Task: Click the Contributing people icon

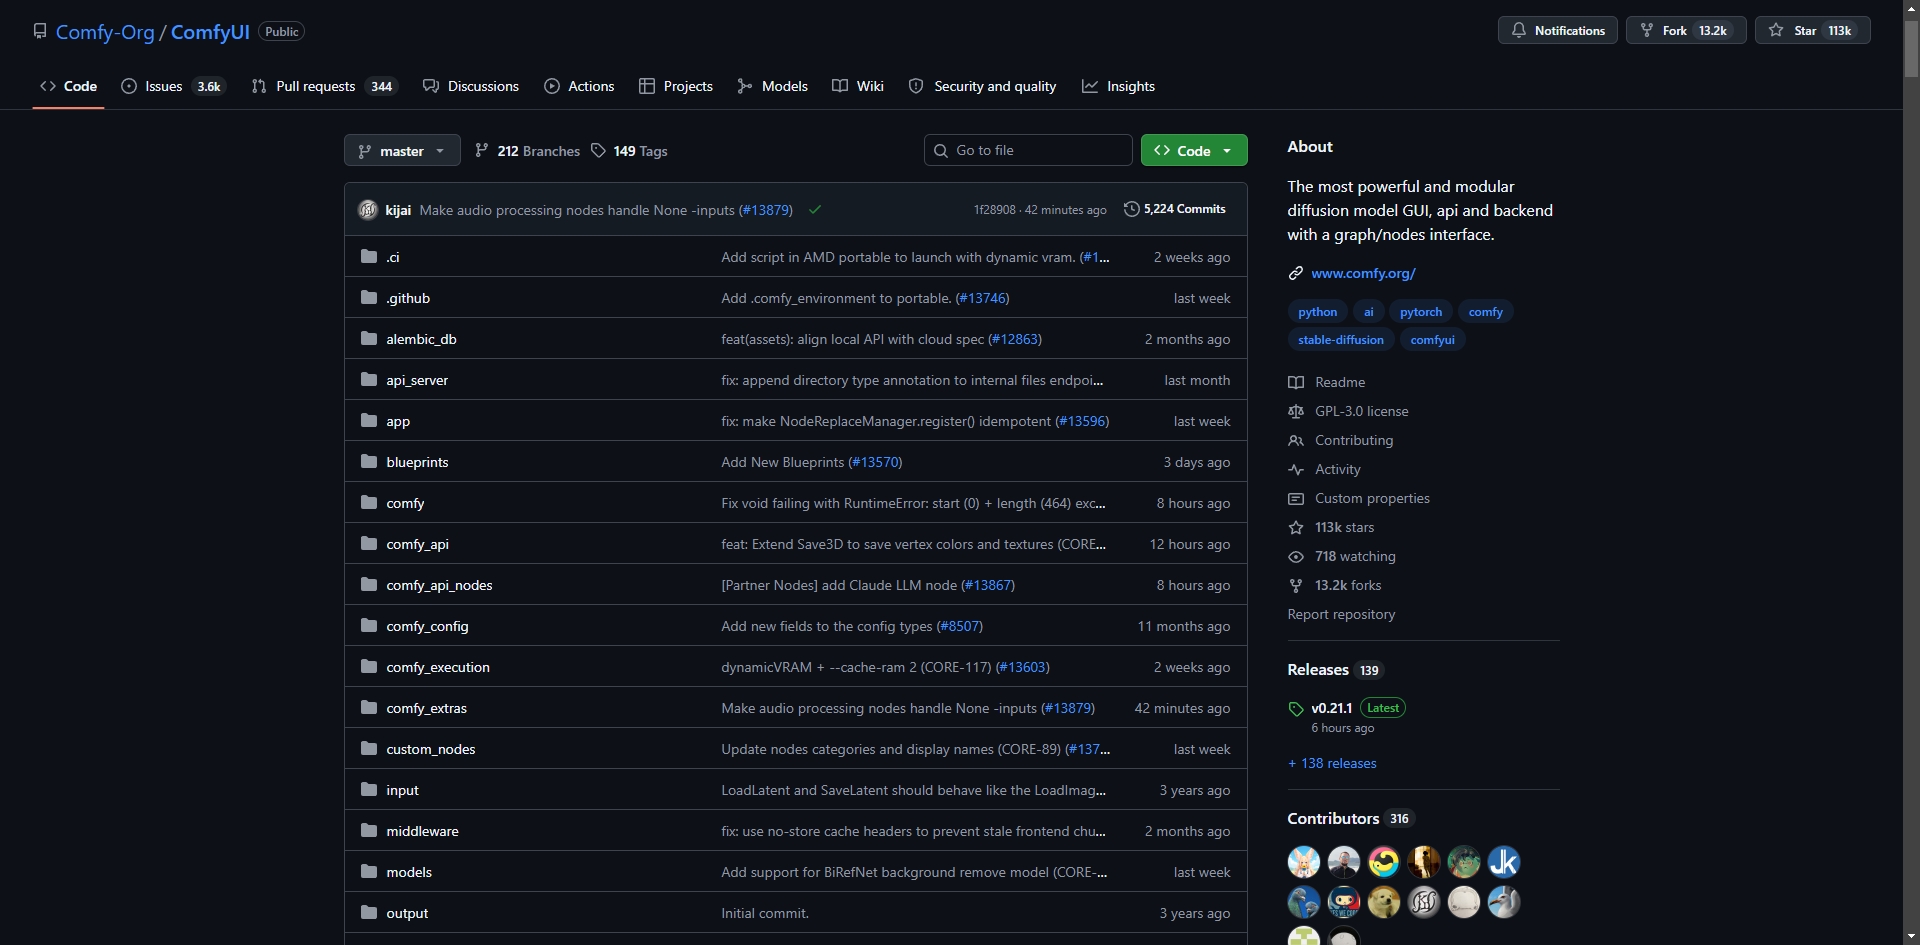Action: click(1296, 440)
